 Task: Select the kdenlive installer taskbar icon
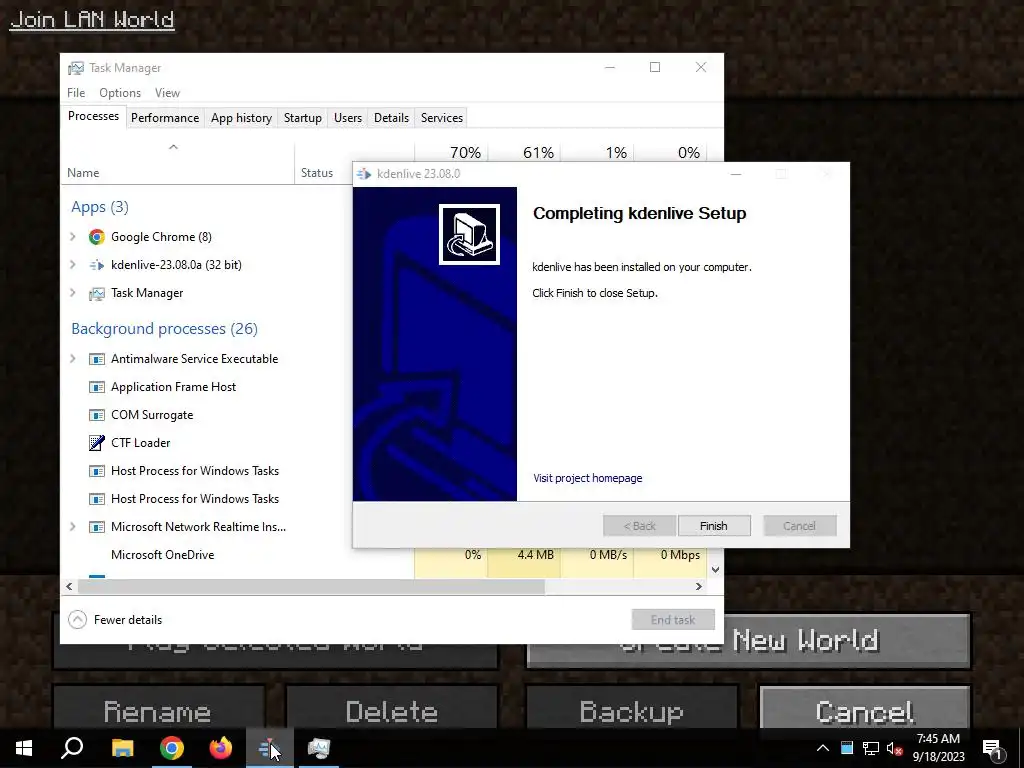pos(270,748)
